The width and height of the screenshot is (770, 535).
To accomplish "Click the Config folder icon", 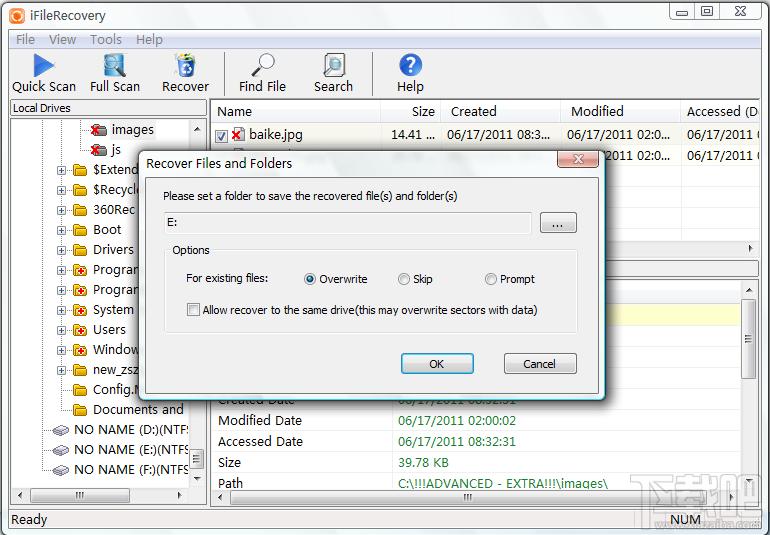I will [80, 390].
